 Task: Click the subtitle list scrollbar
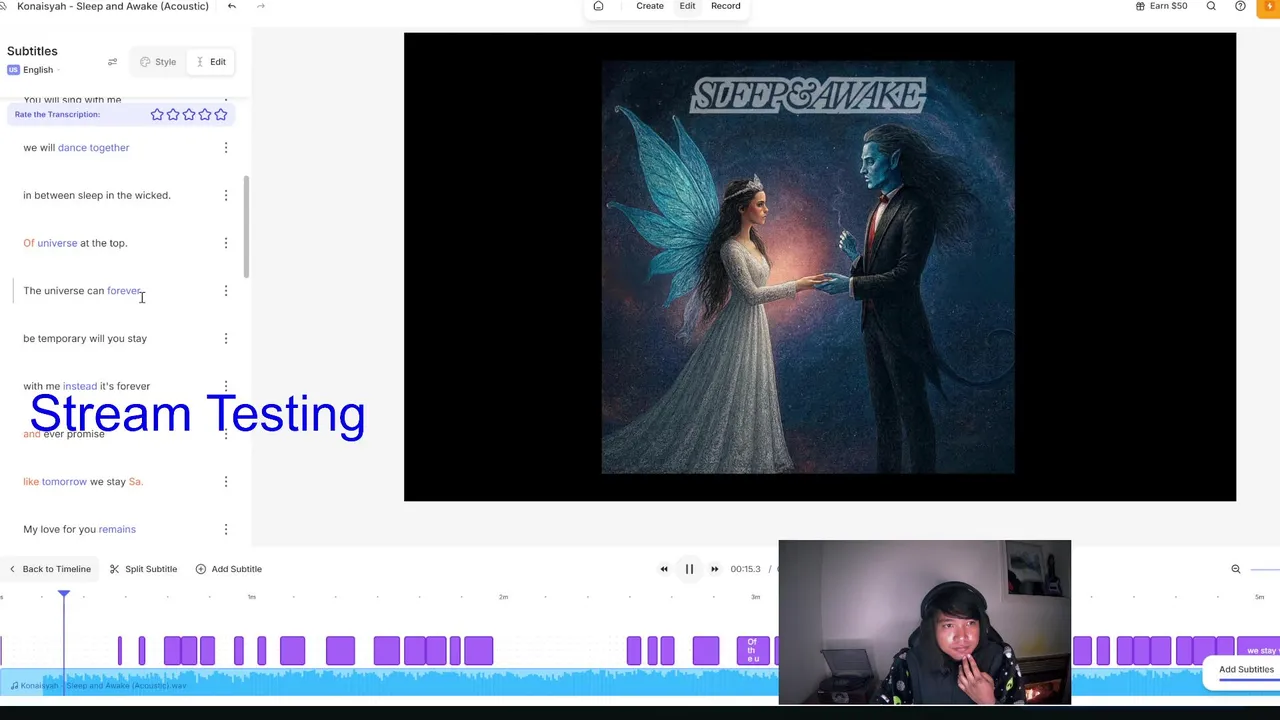pos(246,227)
